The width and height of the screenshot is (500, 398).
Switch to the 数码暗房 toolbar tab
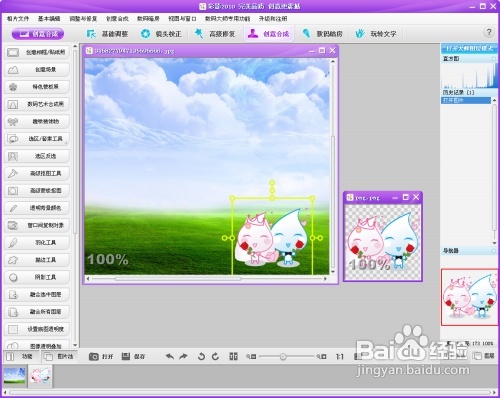coord(323,34)
